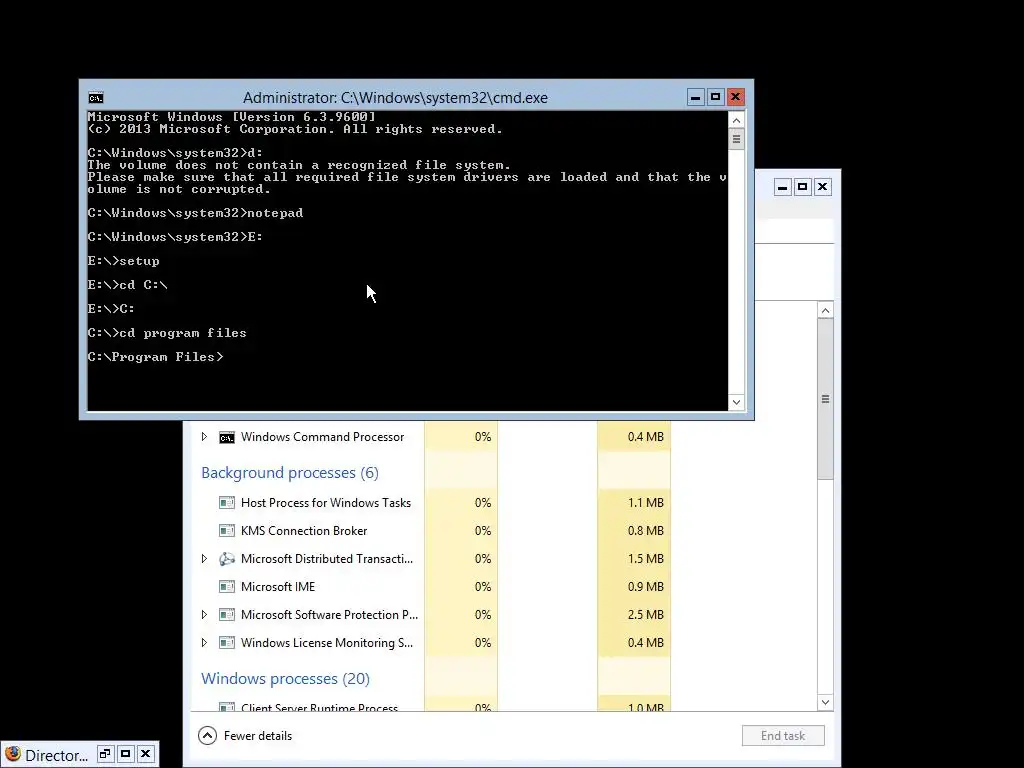Viewport: 1024px width, 768px height.
Task: Click the Host Process for Windows Tasks icon
Action: [x=227, y=503]
